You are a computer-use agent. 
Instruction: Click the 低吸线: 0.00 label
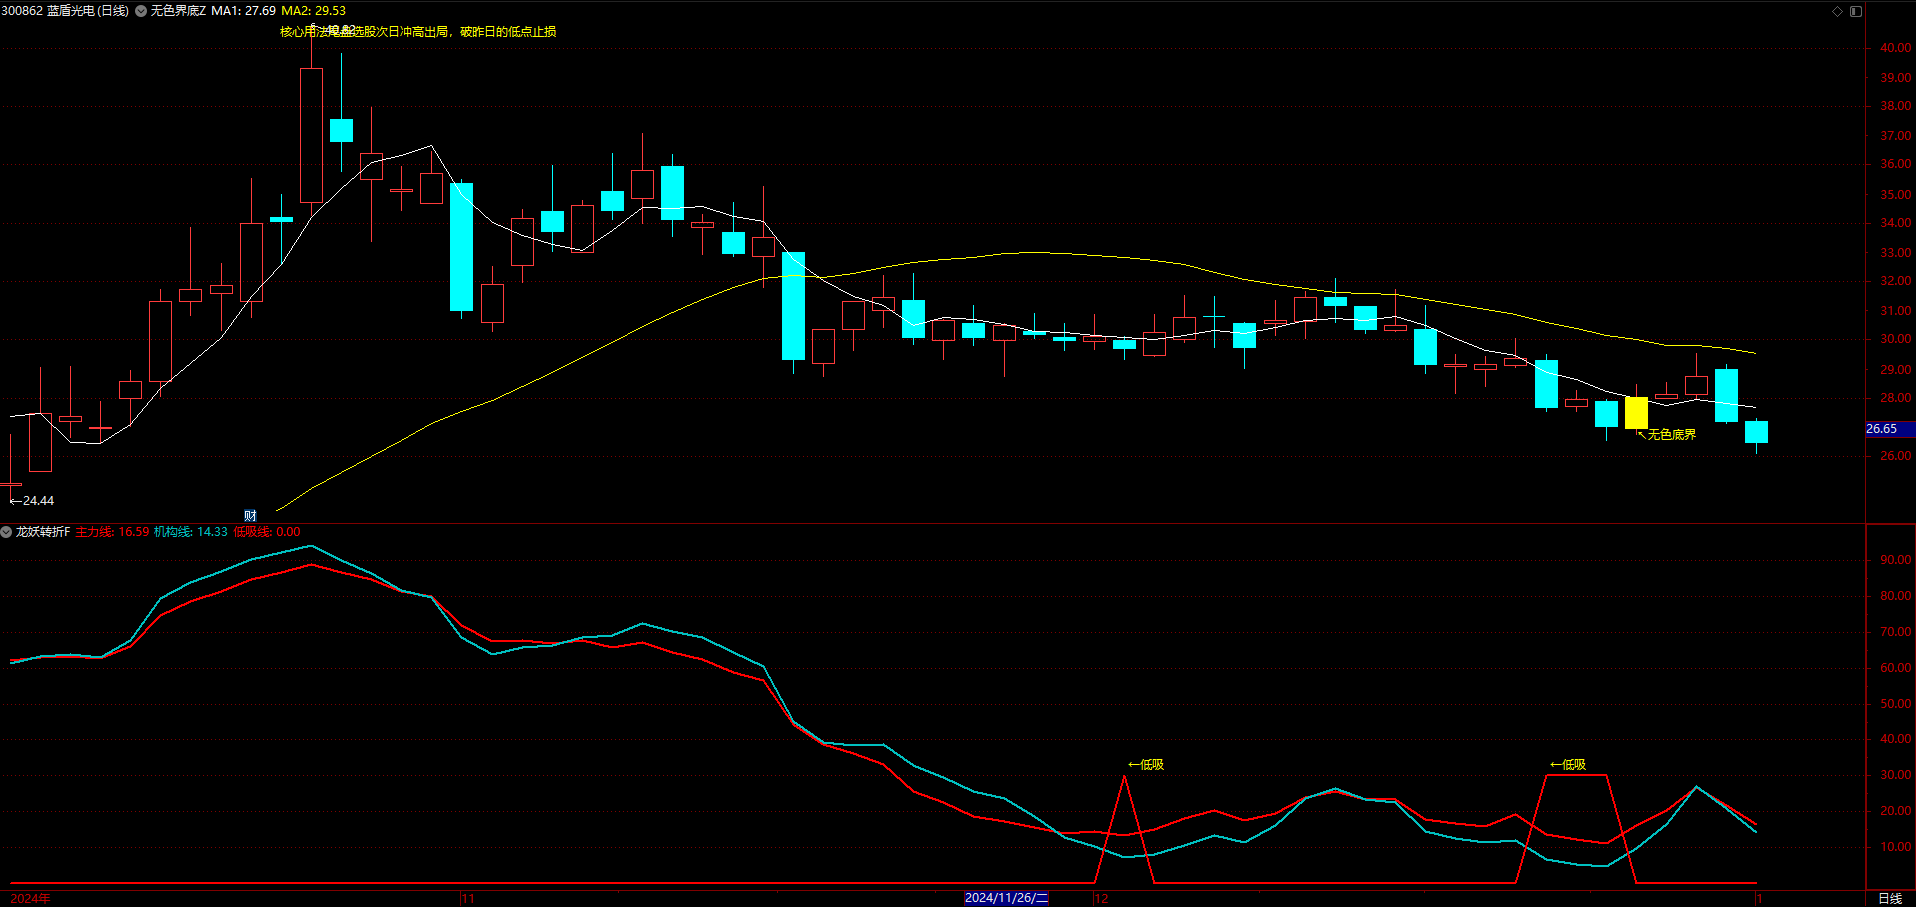(x=266, y=532)
